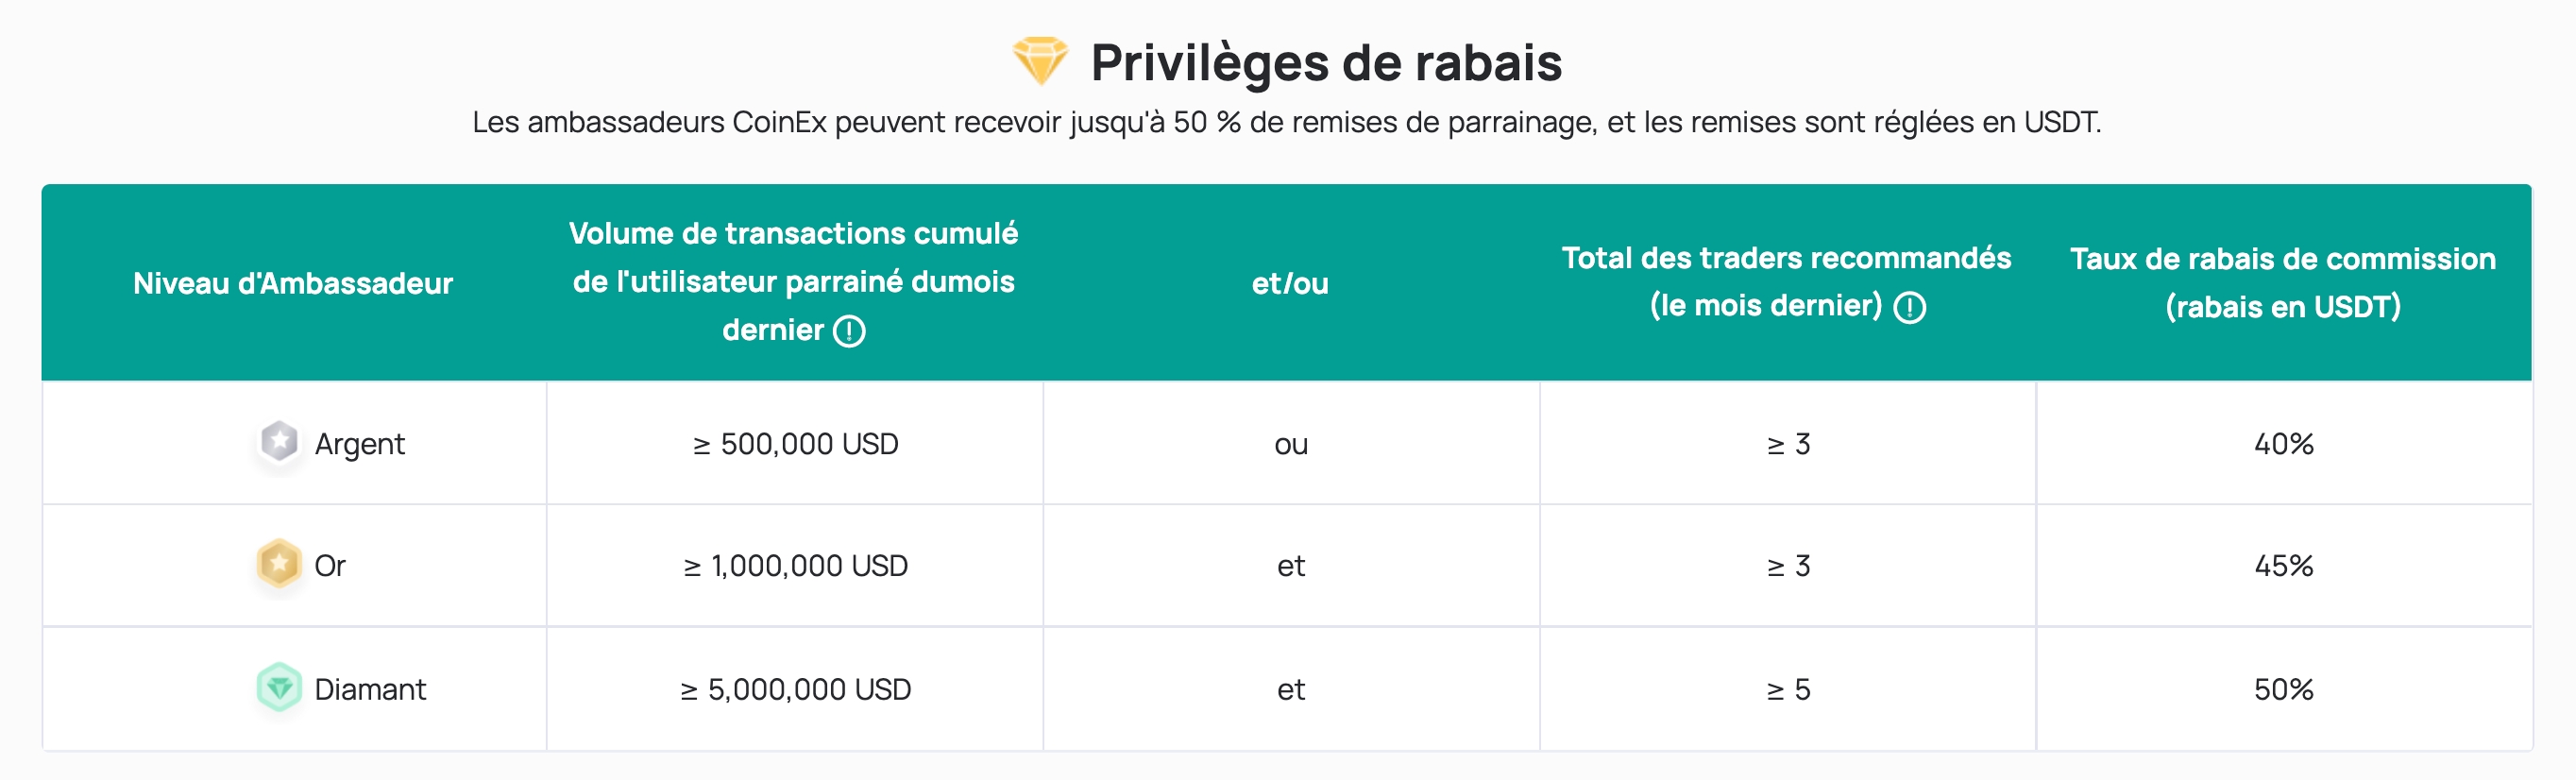Open the info tooltip icon after 'dernier'
The height and width of the screenshot is (780, 2576).
(849, 331)
